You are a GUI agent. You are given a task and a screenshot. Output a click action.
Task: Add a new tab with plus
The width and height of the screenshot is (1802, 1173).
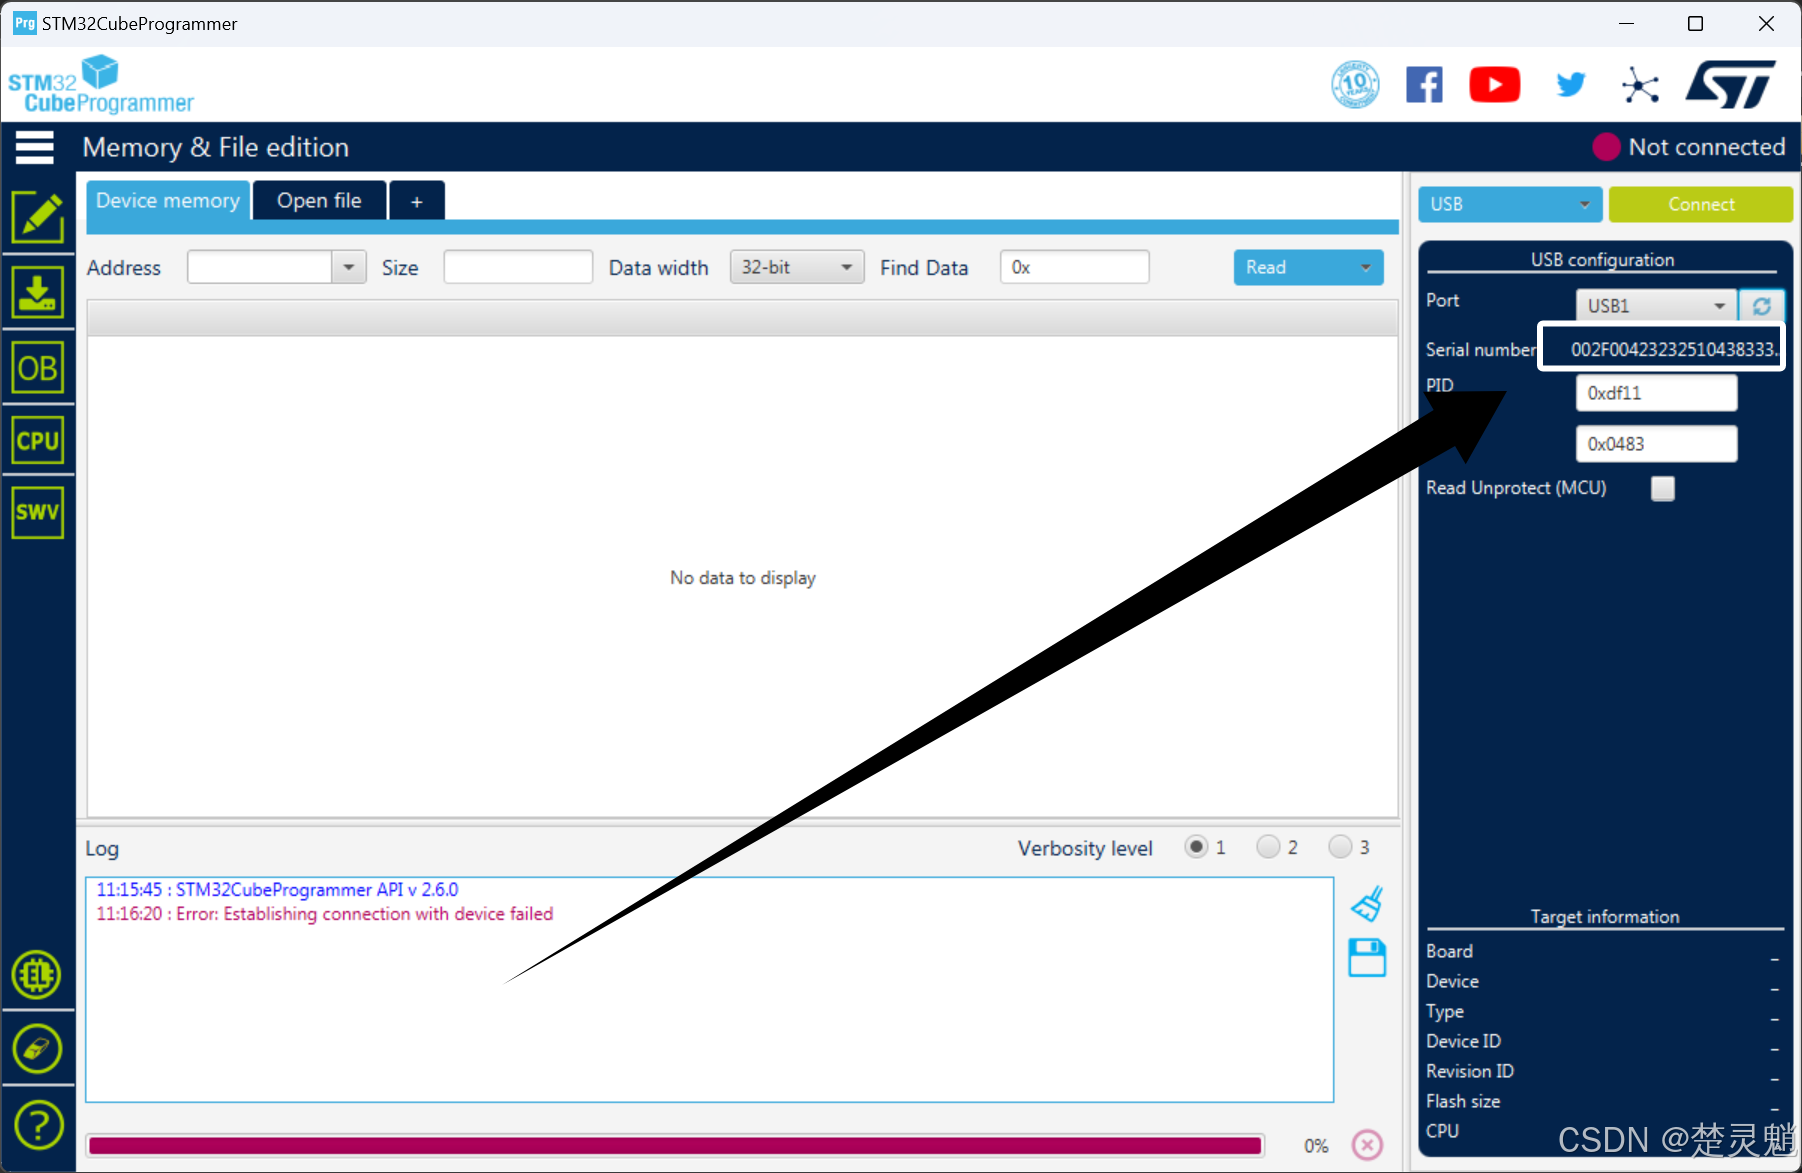tap(416, 202)
